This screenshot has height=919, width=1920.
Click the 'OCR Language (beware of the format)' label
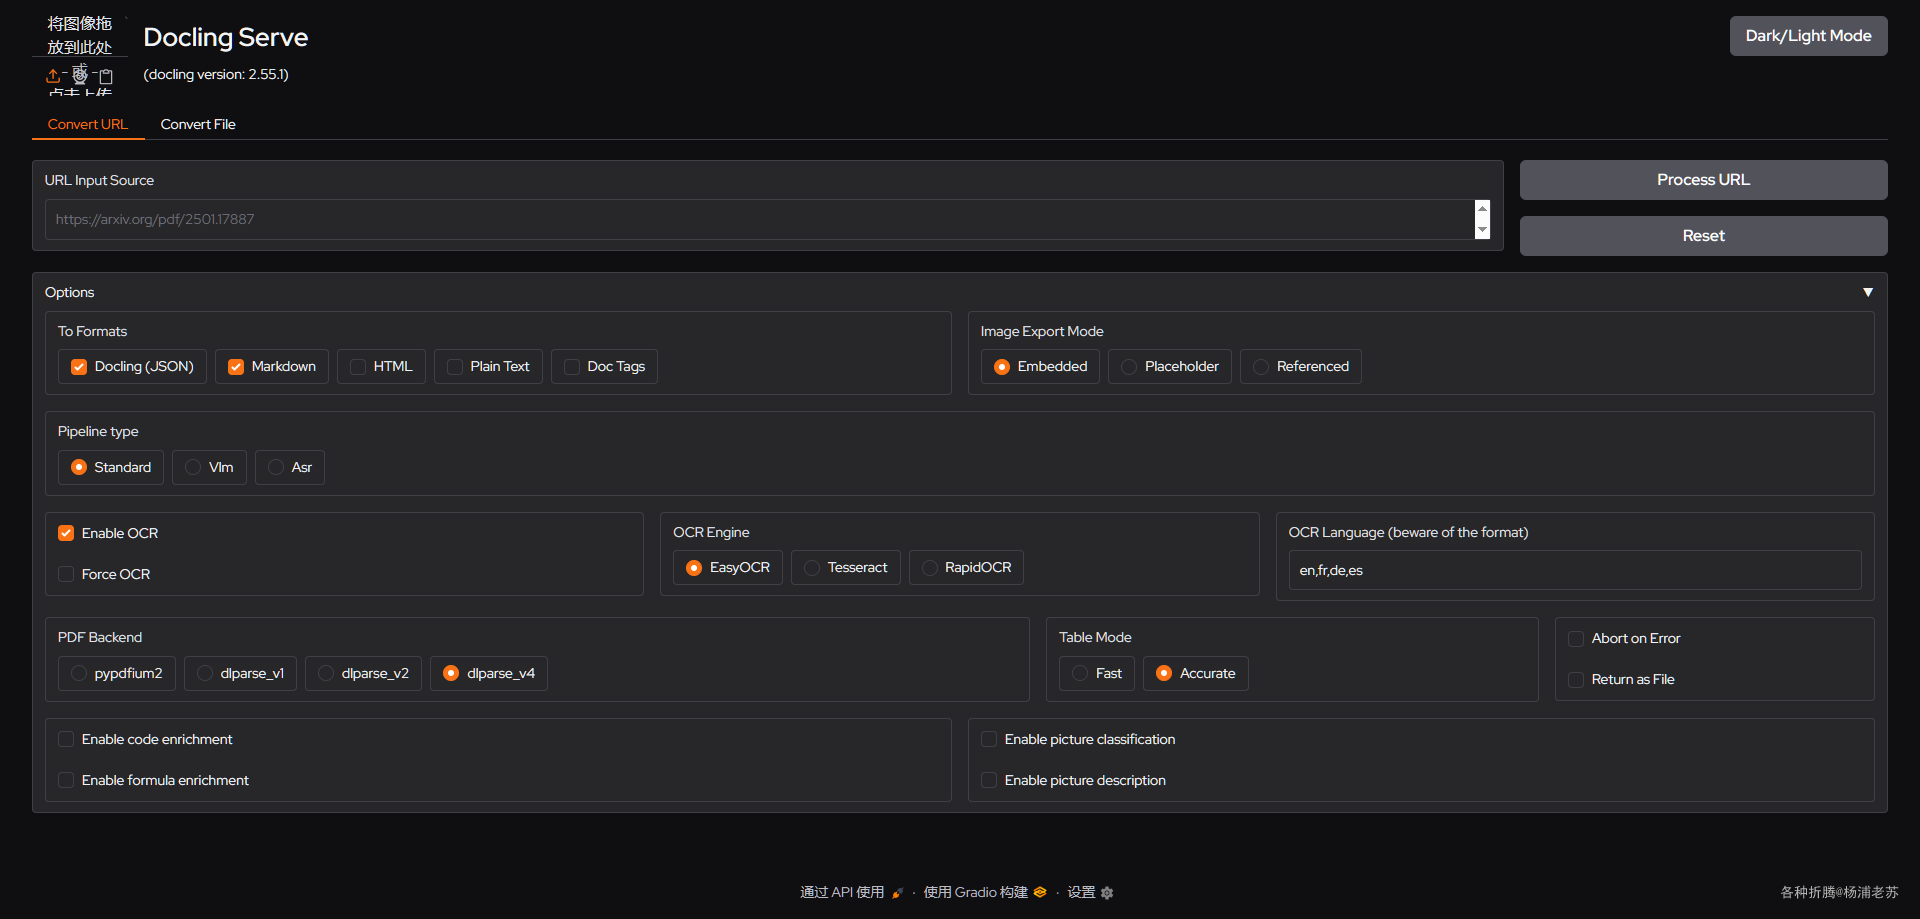point(1408,533)
